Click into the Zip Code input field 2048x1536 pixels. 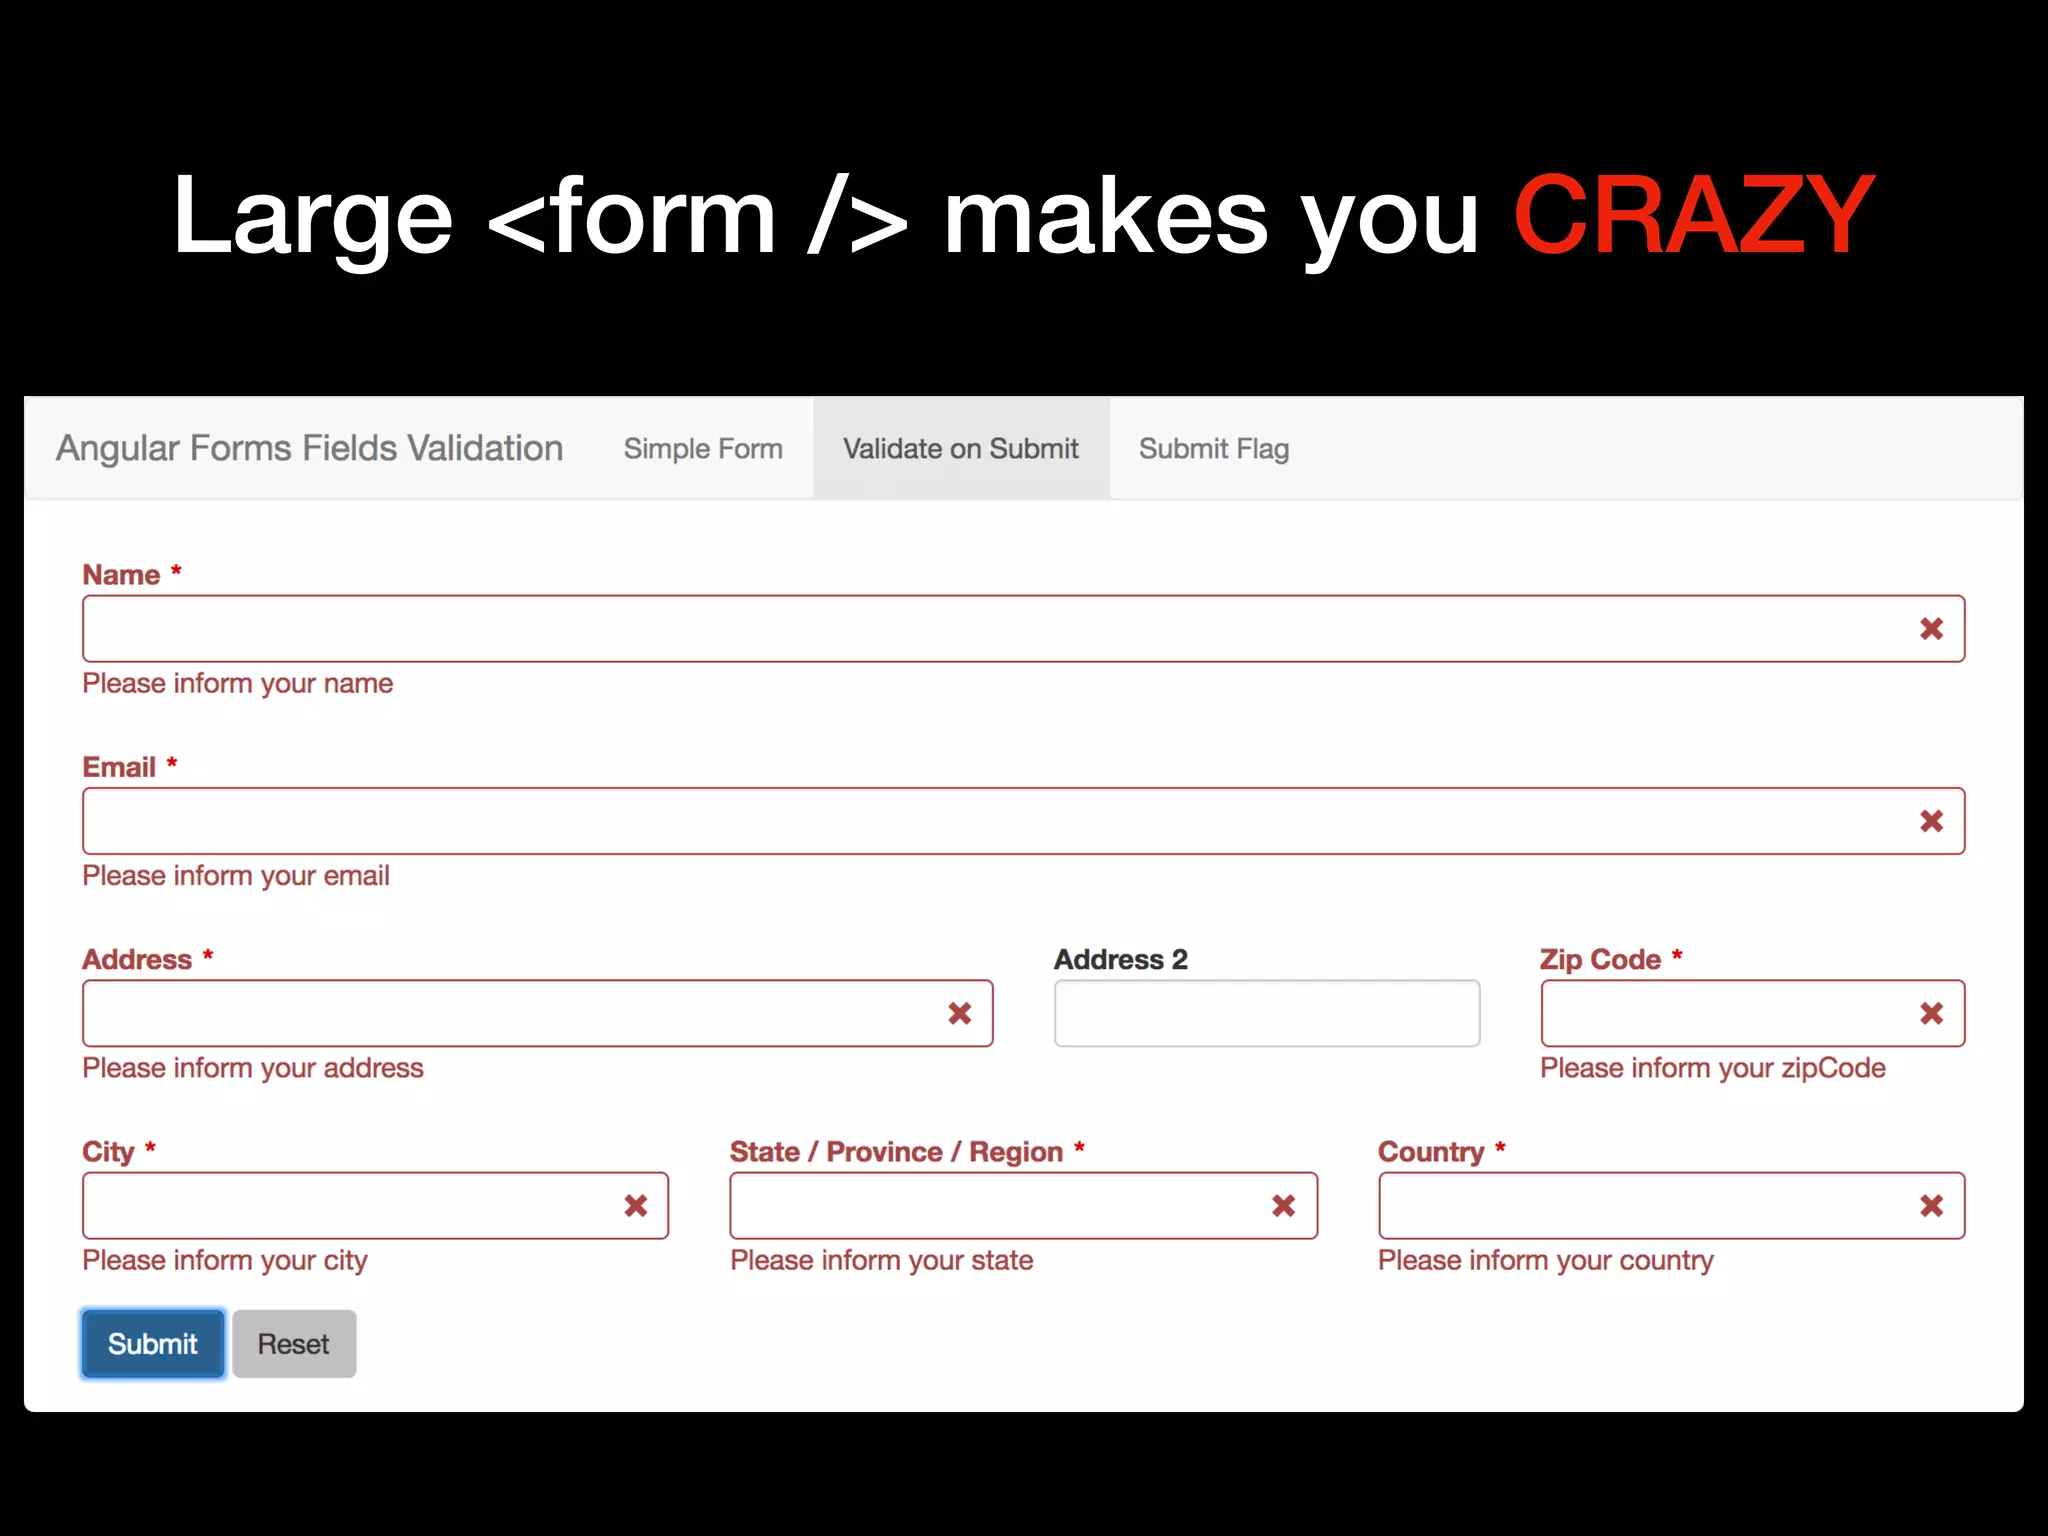[x=1720, y=1014]
